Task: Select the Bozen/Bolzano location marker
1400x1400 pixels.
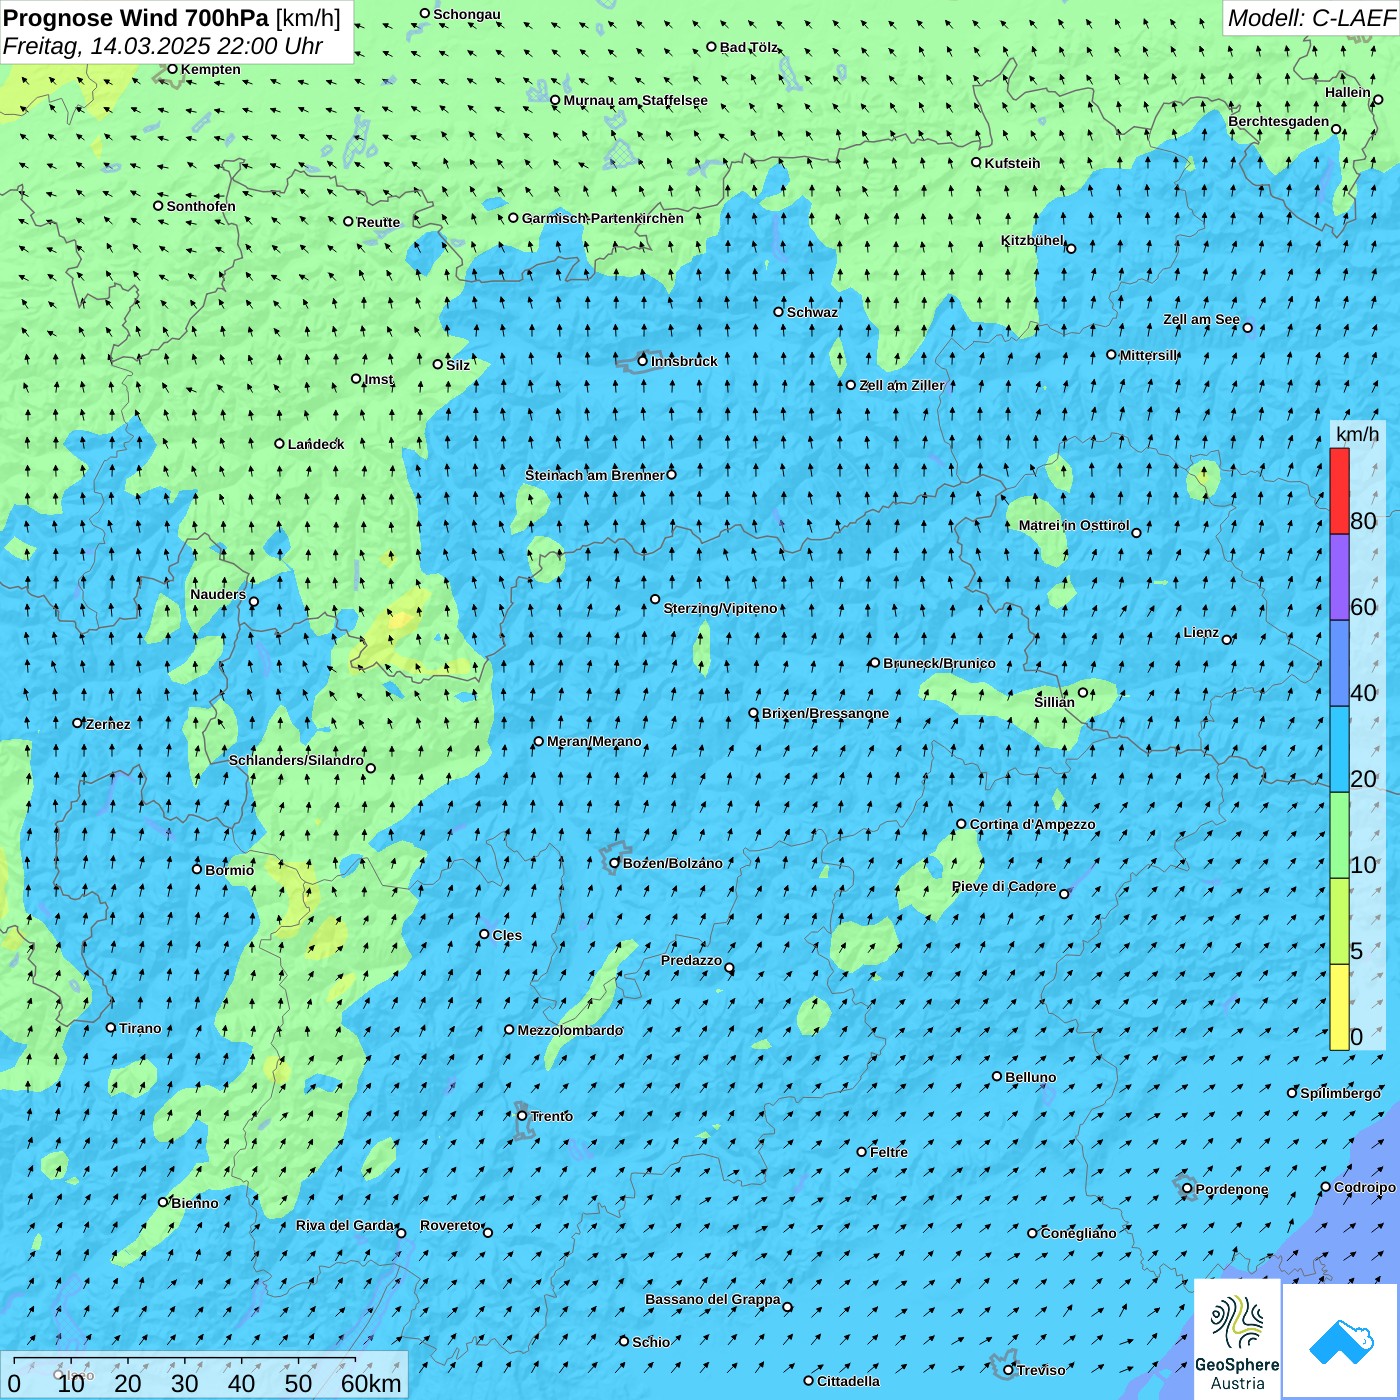Action: pos(614,863)
